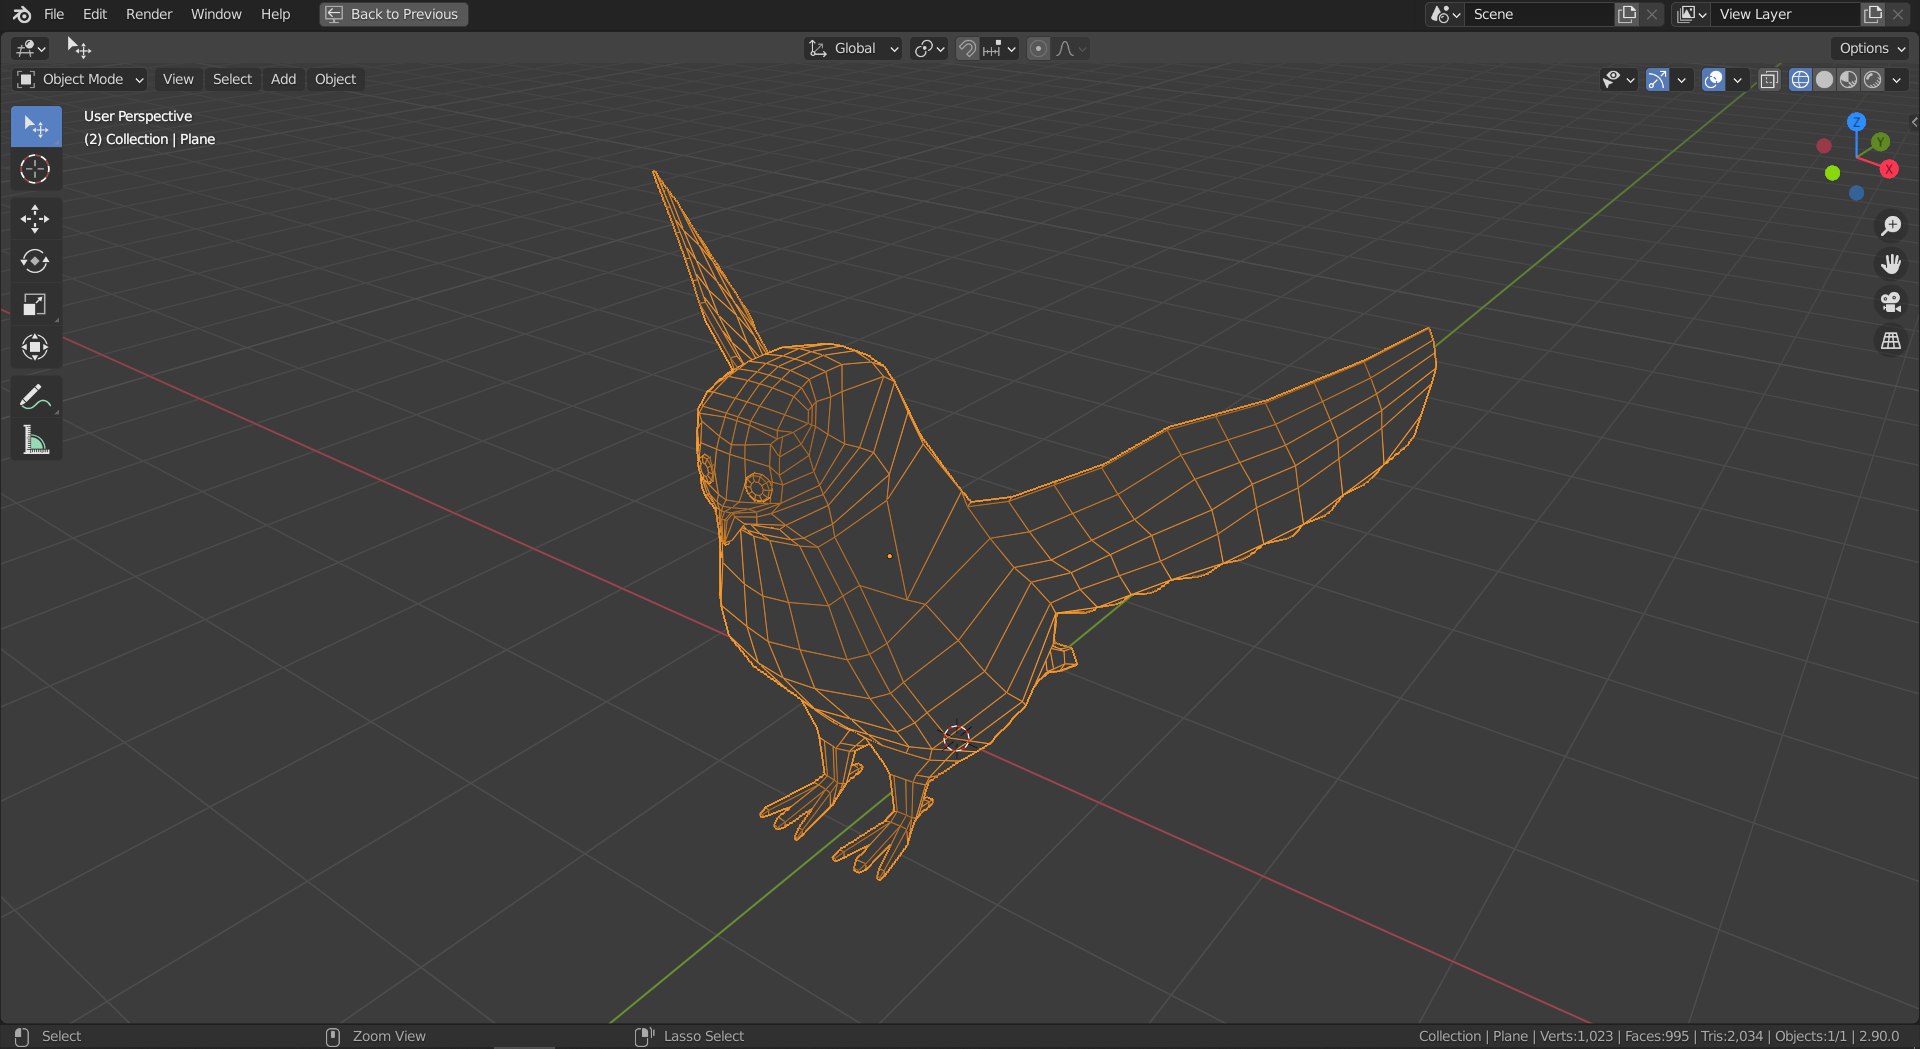Expand the sidebar with the edge arrow
Image resolution: width=1920 pixels, height=1049 pixels.
[x=1914, y=122]
